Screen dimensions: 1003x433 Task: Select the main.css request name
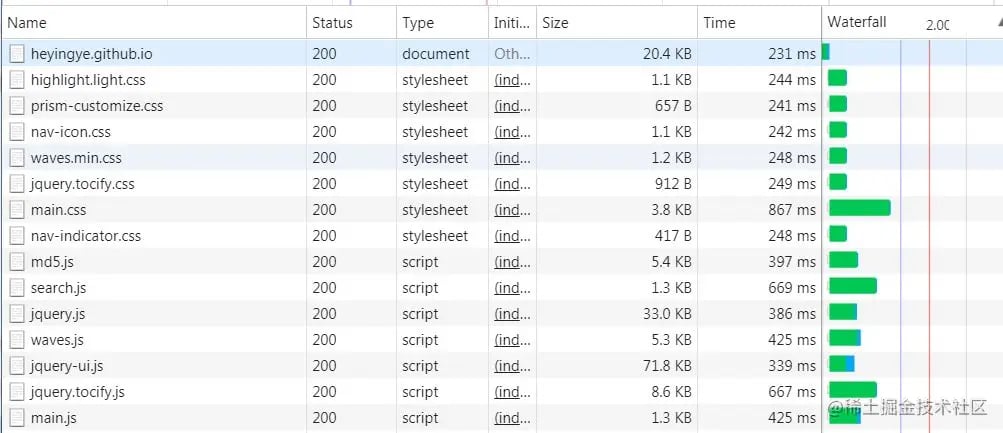tap(58, 210)
